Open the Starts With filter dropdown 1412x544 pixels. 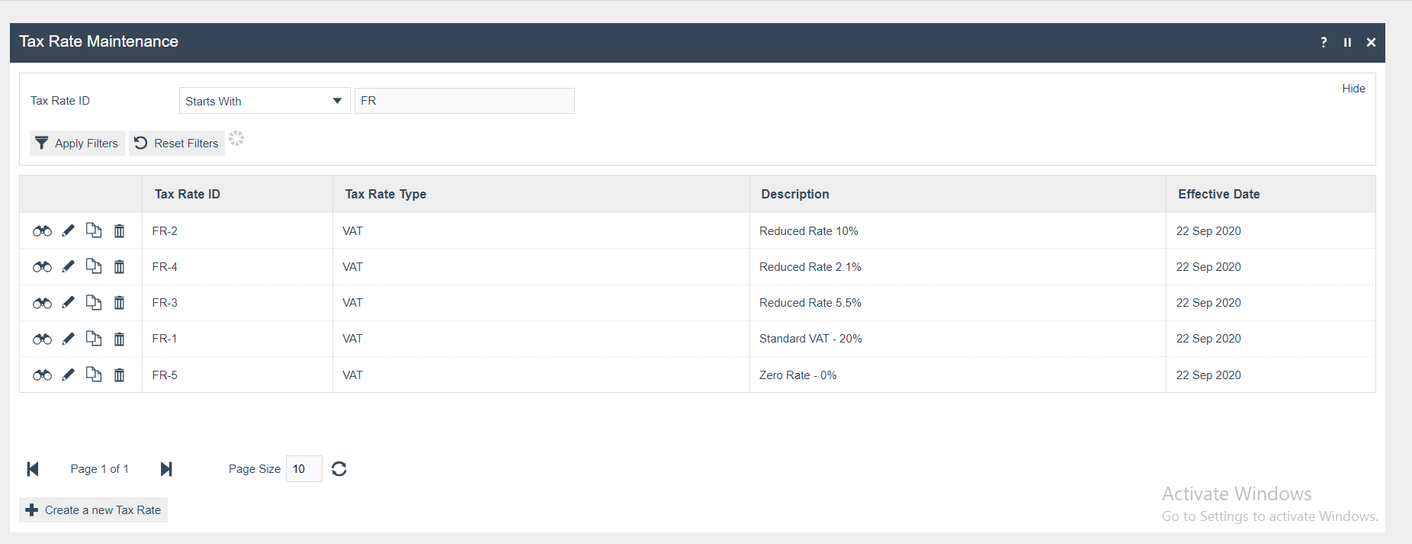tap(264, 101)
